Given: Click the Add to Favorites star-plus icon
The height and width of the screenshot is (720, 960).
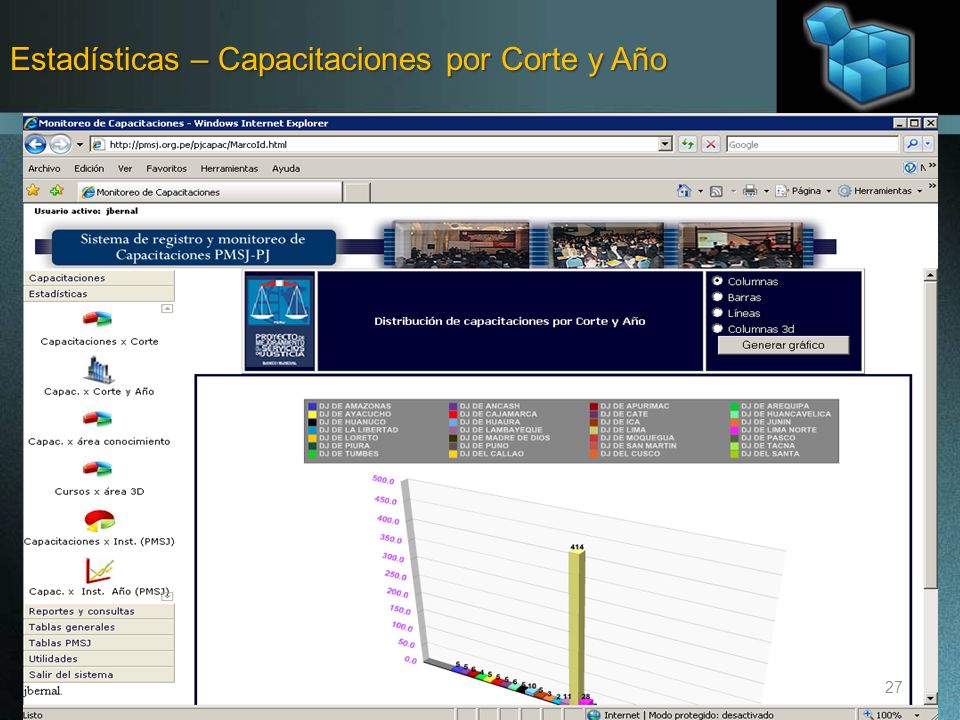Looking at the screenshot, I should [57, 191].
